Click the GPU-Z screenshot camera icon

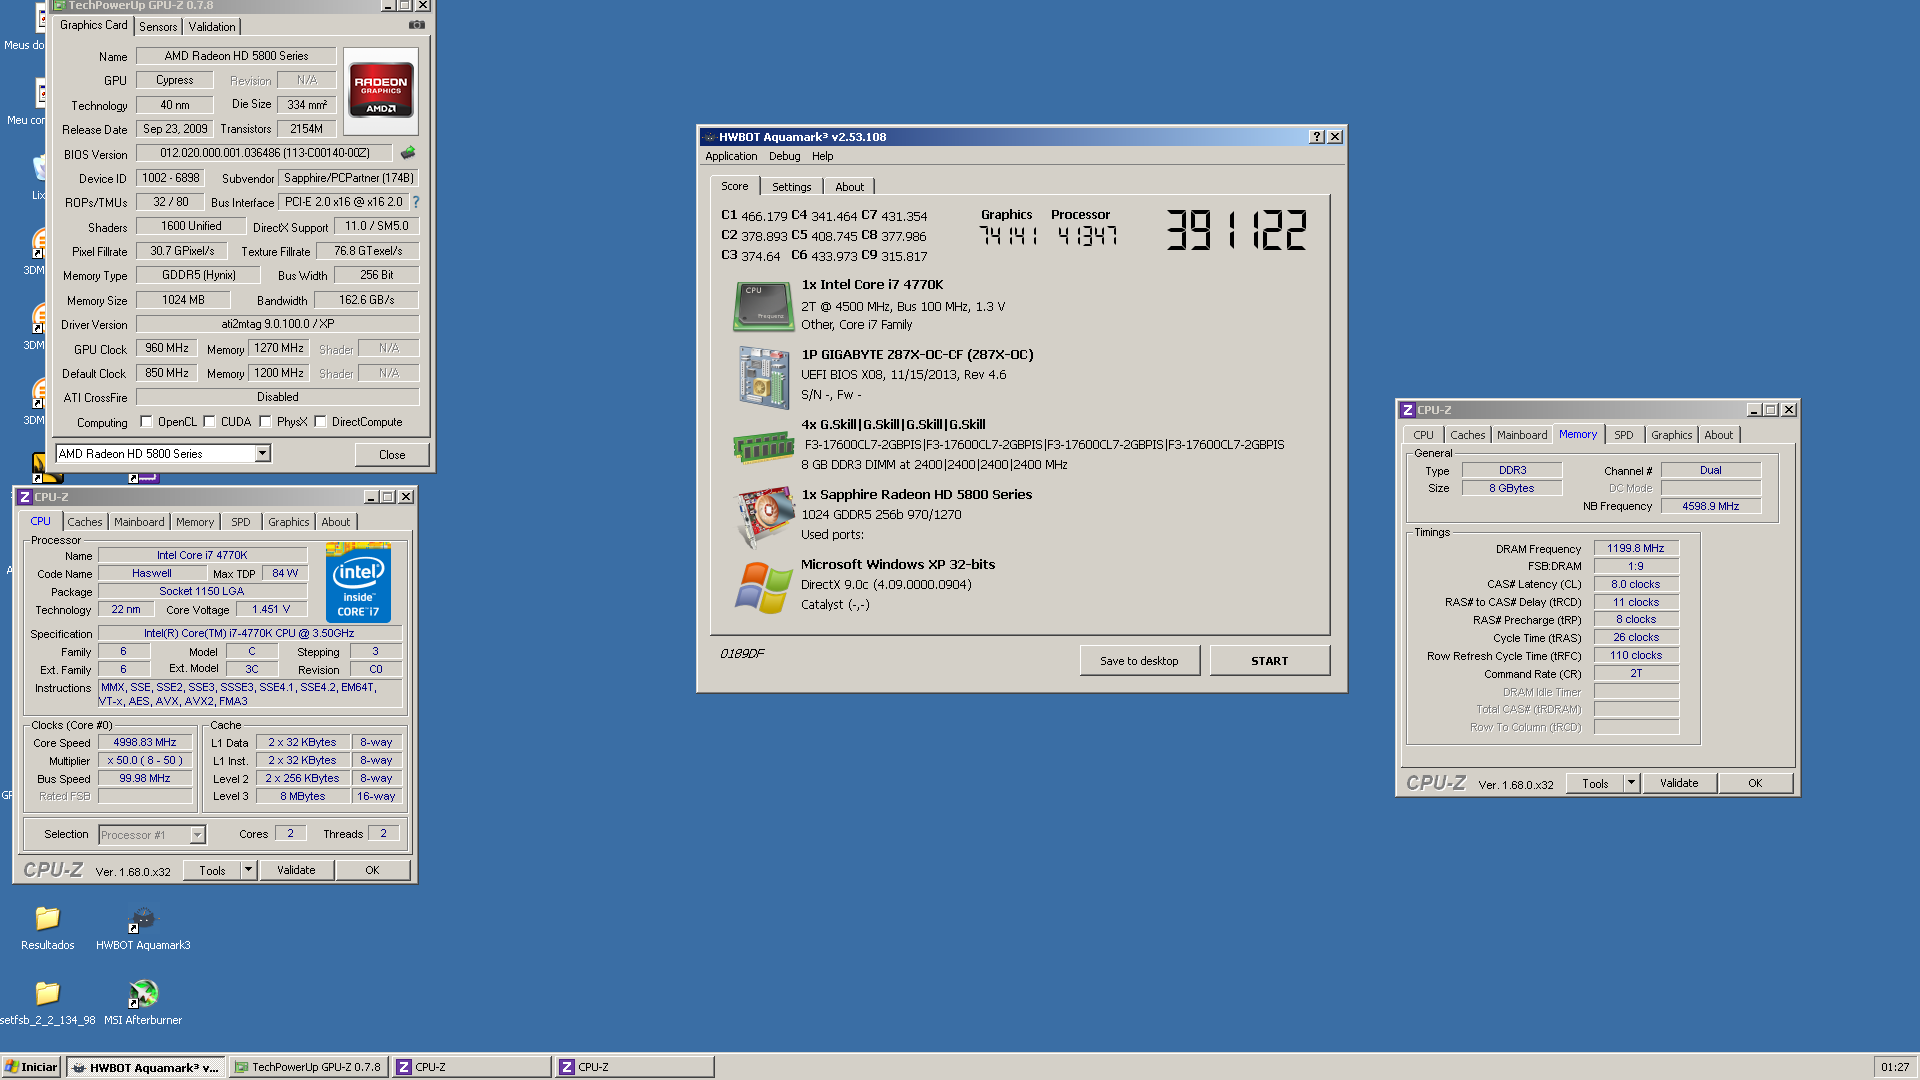tap(417, 25)
